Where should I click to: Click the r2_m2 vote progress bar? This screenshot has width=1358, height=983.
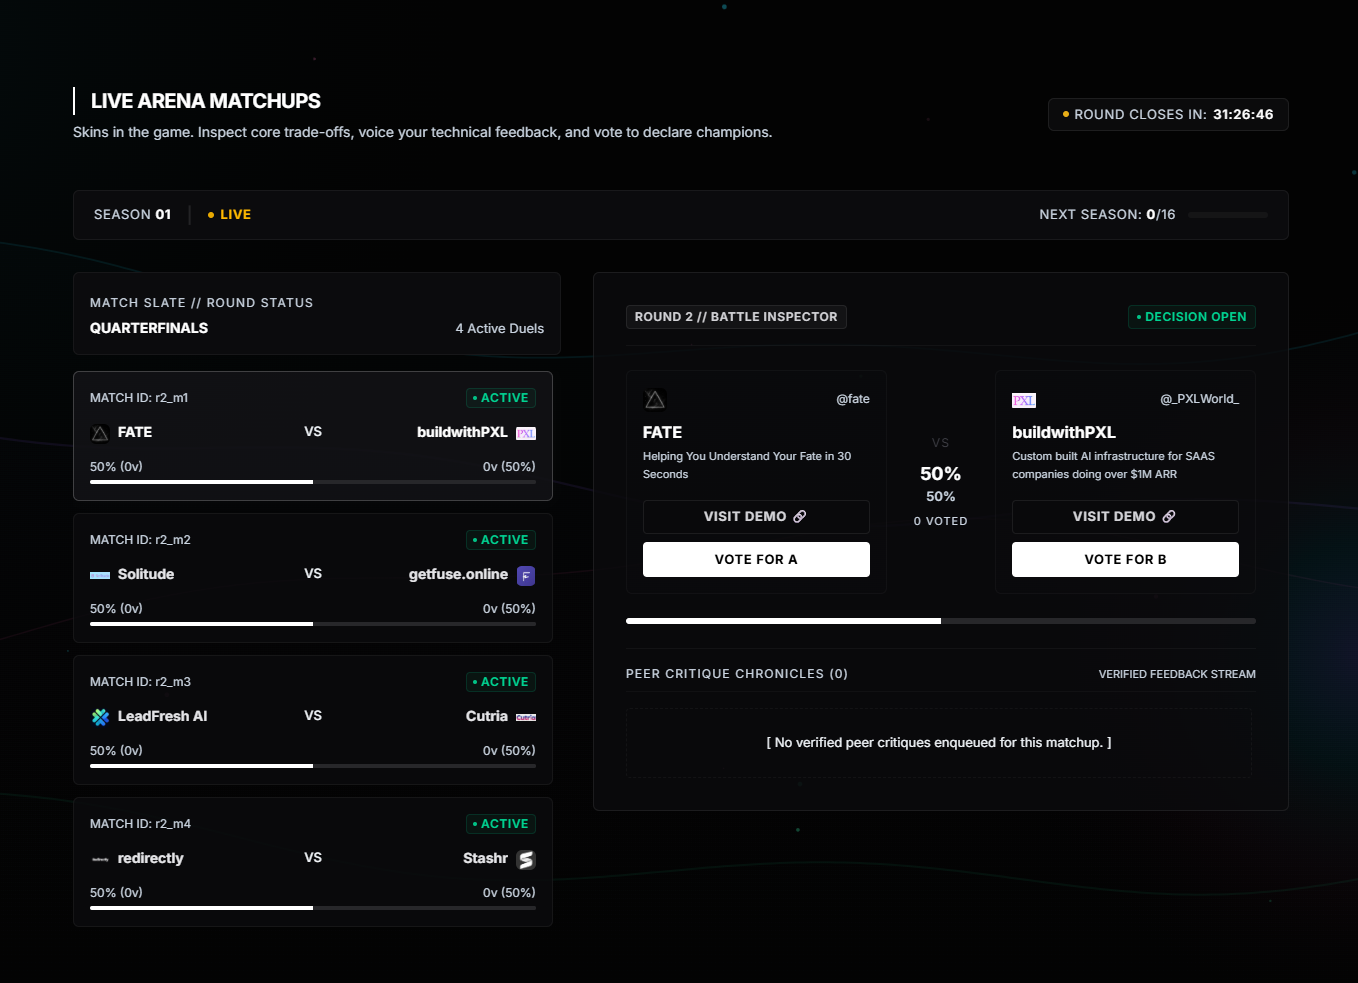pos(313,624)
